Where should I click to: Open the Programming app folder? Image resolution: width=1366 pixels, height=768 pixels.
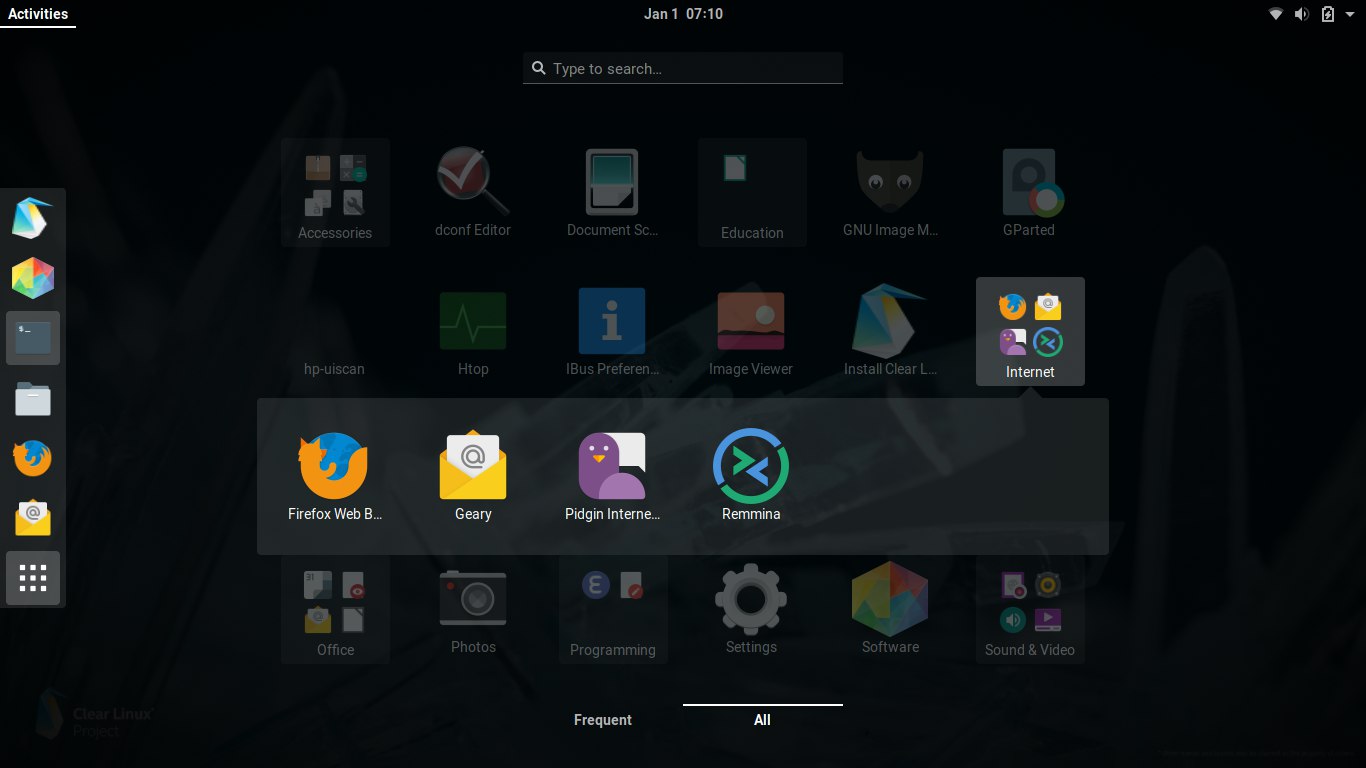[x=613, y=609]
